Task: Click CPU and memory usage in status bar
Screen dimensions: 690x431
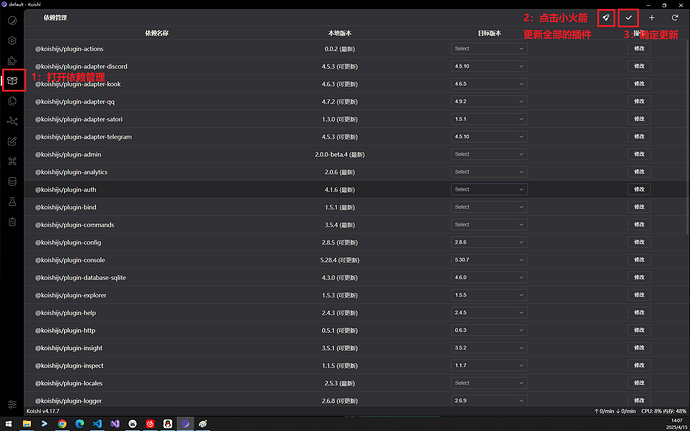Action: click(x=664, y=411)
